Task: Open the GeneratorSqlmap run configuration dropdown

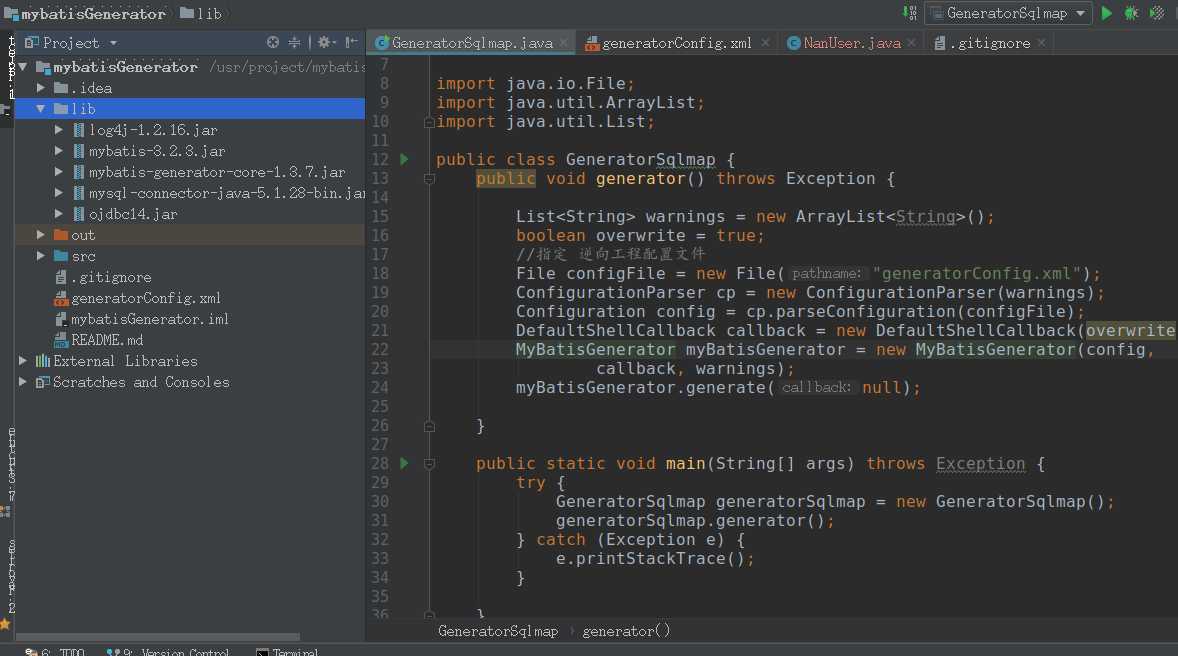Action: [x=1009, y=13]
